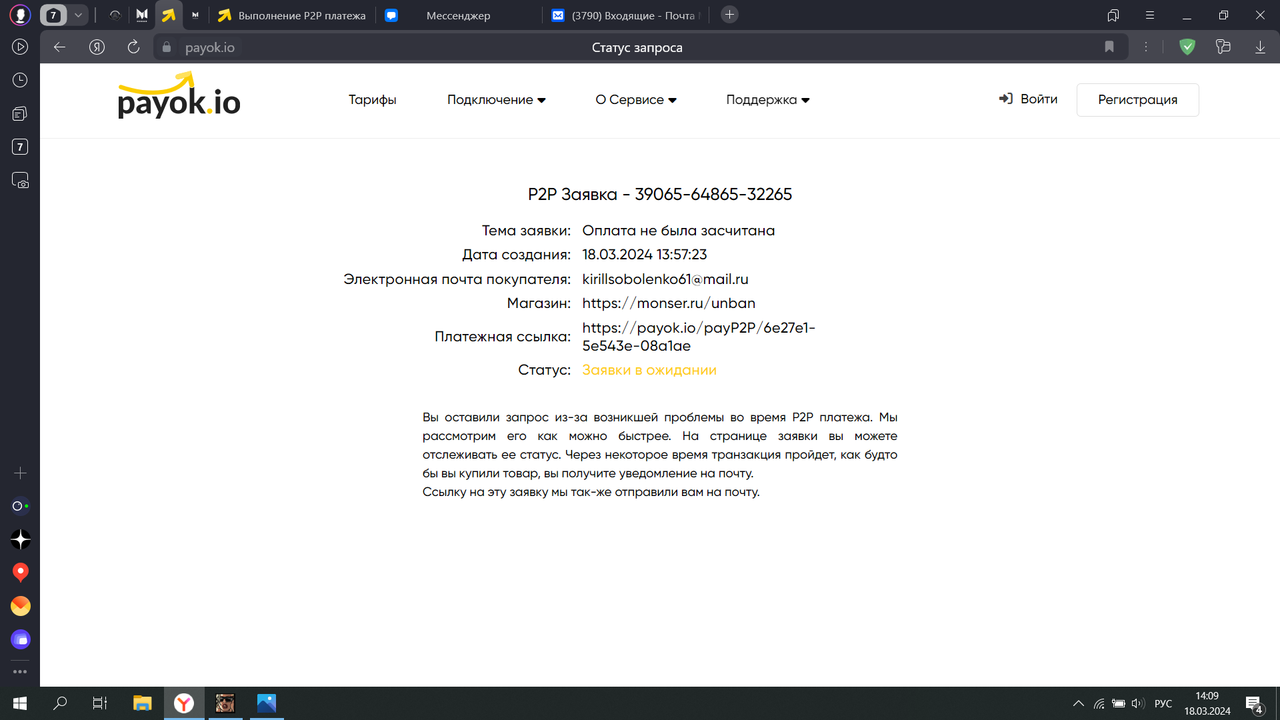Viewport: 1280px width, 720px height.
Task: Switch to the Мессенджер tab
Action: click(457, 15)
